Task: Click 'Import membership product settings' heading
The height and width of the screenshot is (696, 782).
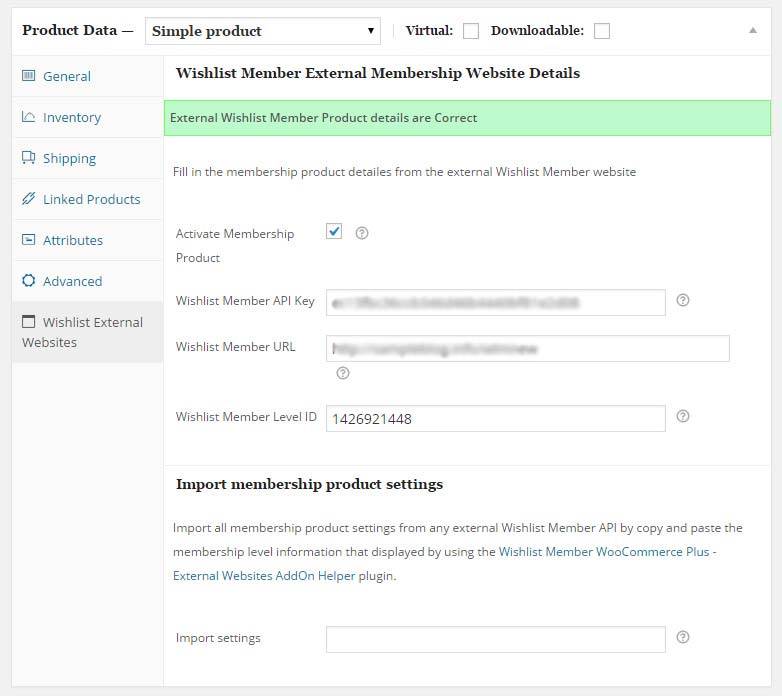Action: (309, 484)
